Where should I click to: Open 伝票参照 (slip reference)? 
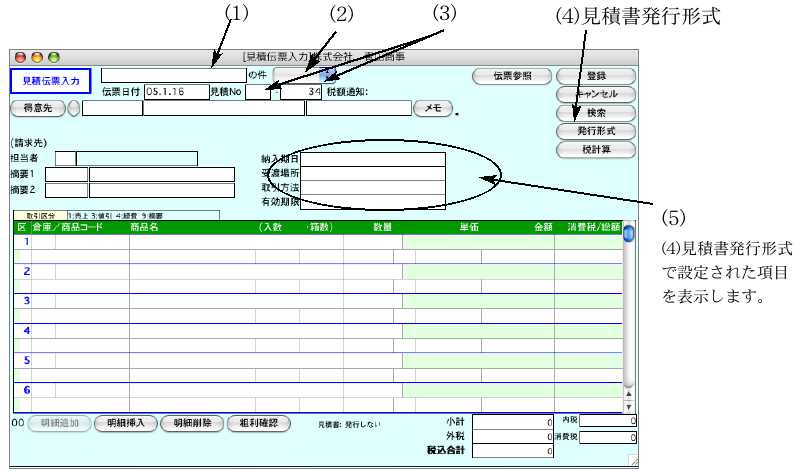(510, 75)
